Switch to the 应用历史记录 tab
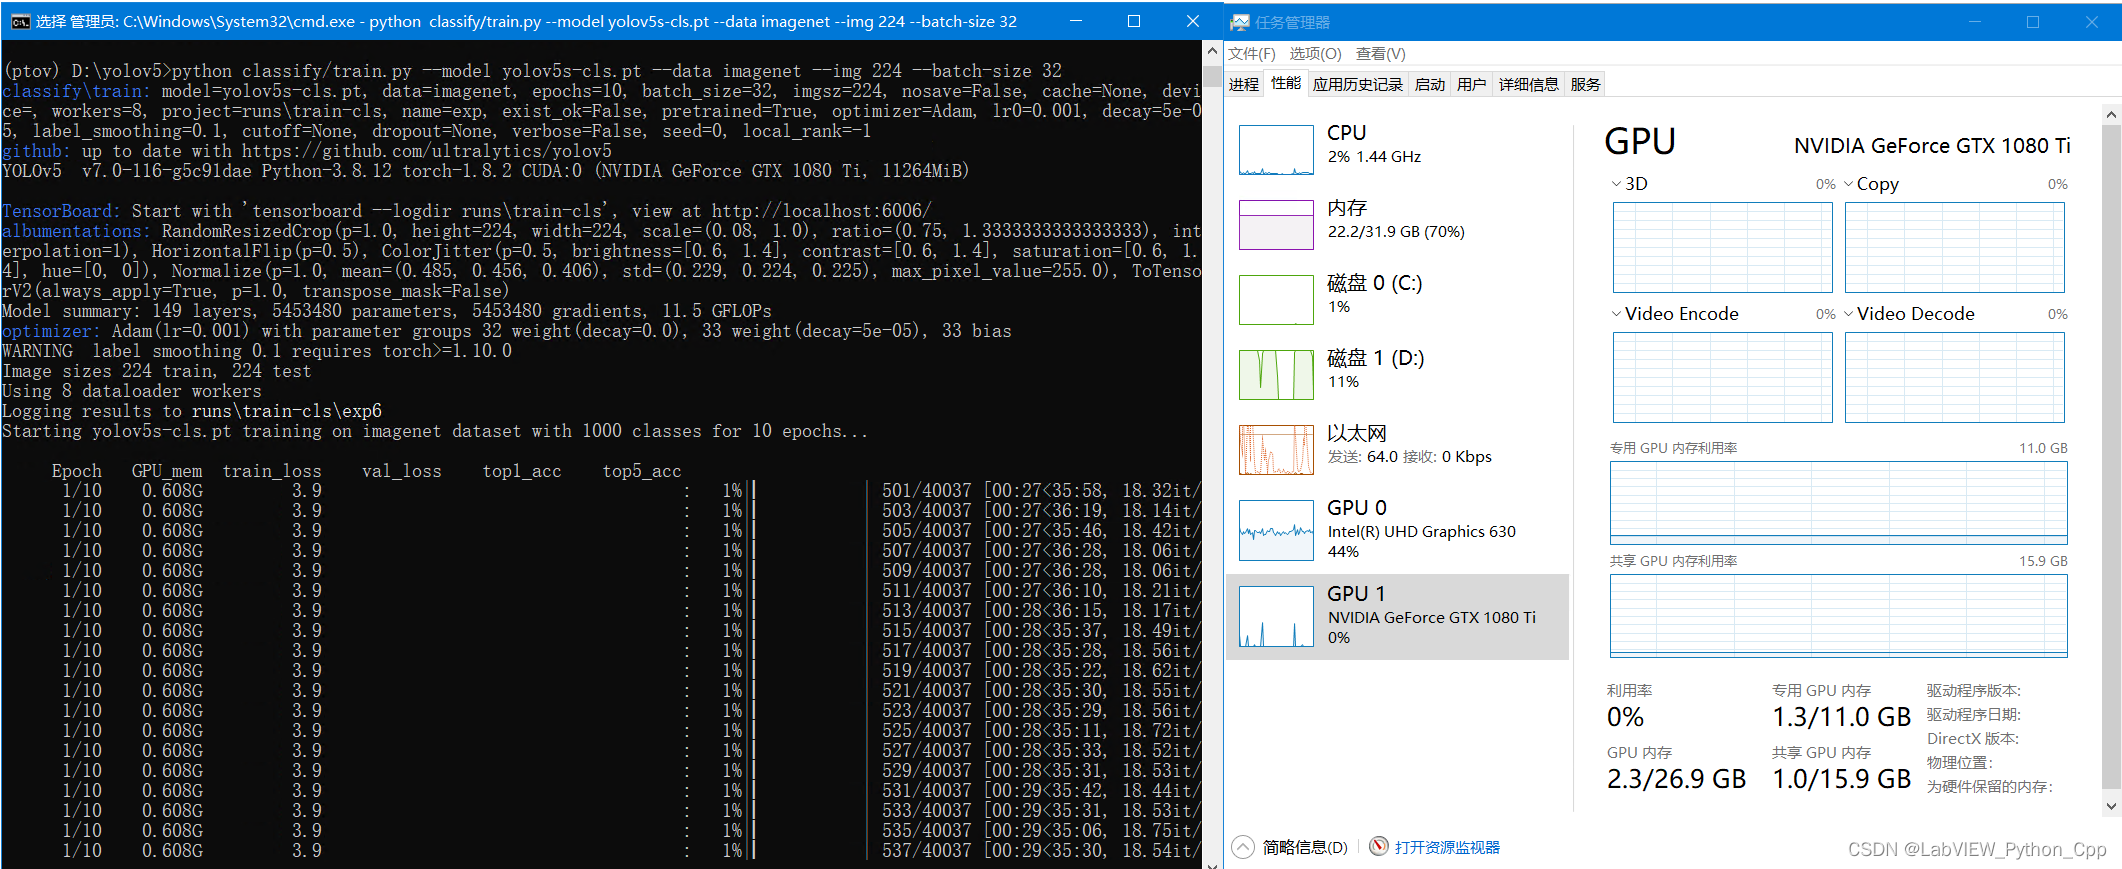Viewport: 2122px width, 869px height. pos(1357,85)
